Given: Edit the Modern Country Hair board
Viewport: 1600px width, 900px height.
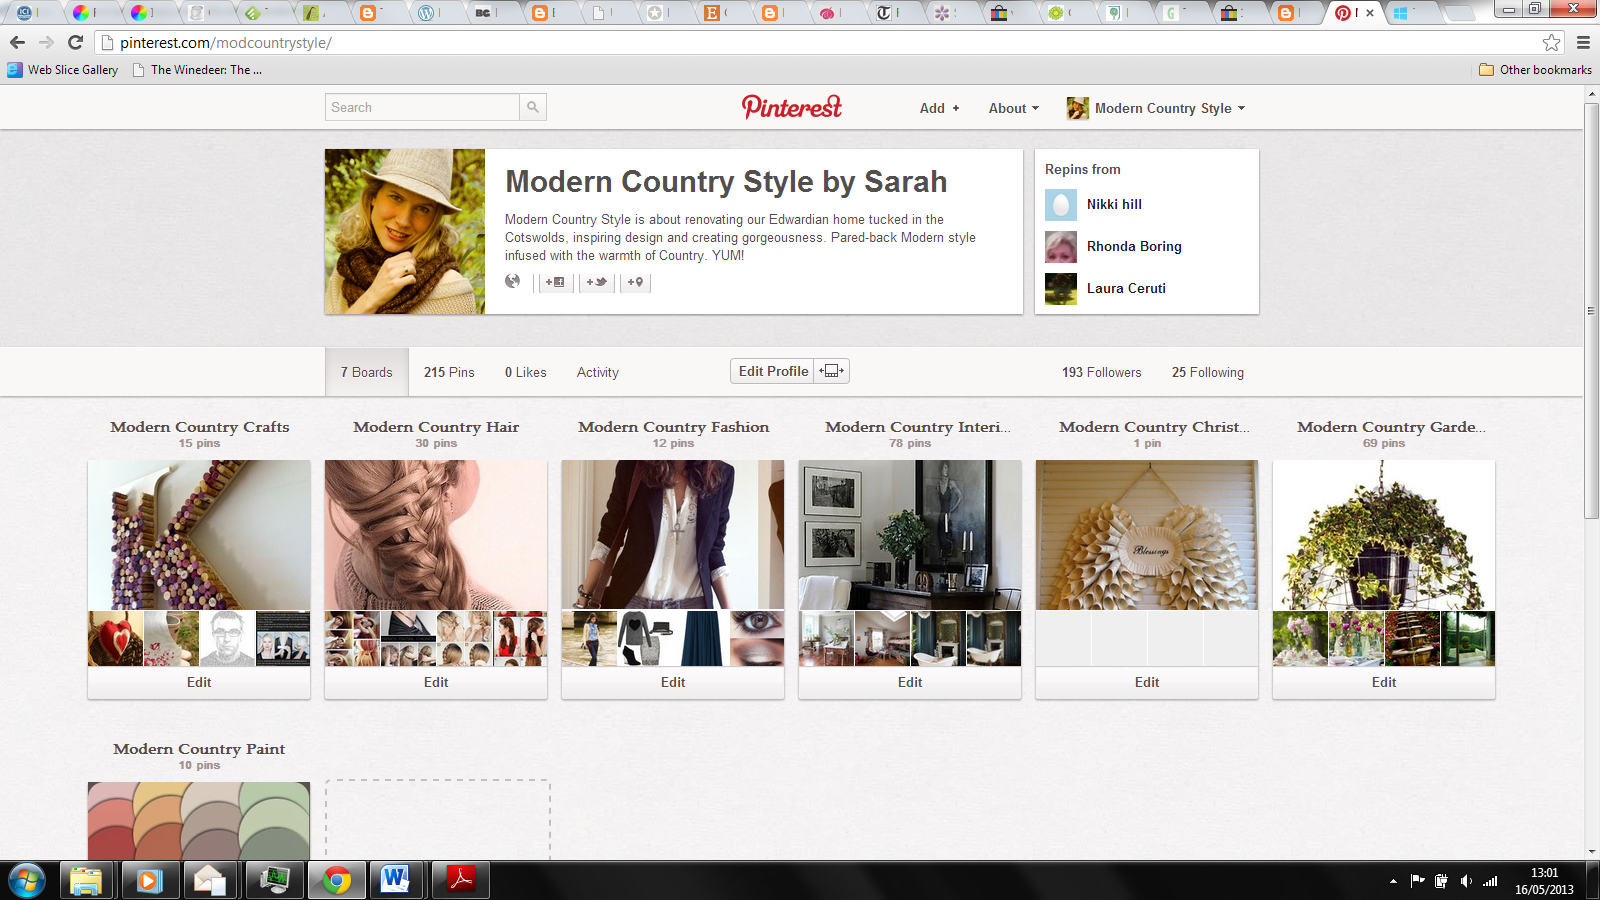Looking at the screenshot, I should [435, 682].
